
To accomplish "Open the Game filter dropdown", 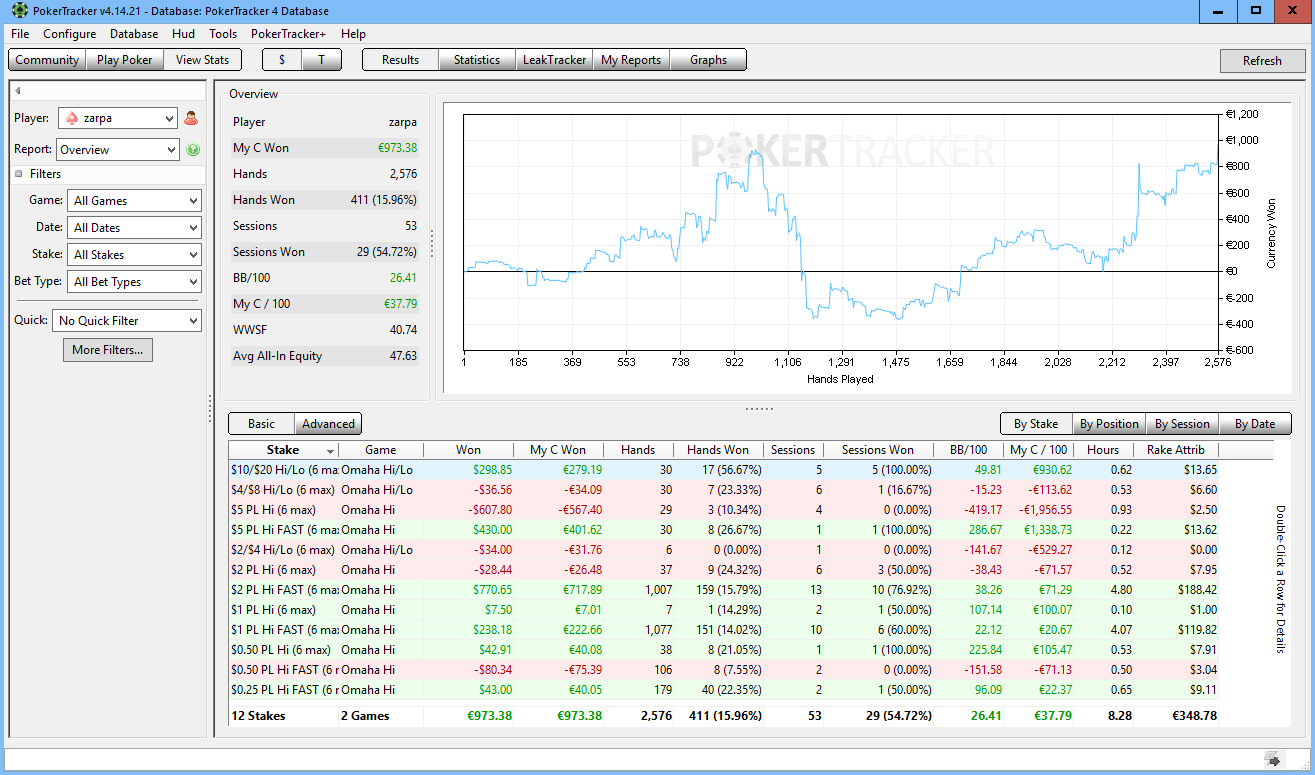I will coord(134,201).
